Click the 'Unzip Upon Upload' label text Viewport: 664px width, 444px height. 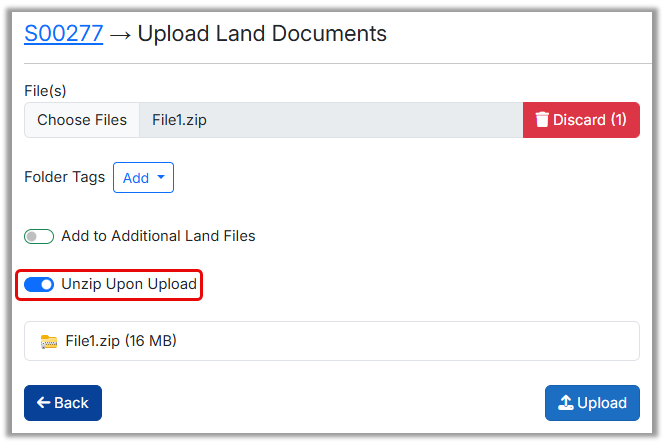(x=128, y=284)
